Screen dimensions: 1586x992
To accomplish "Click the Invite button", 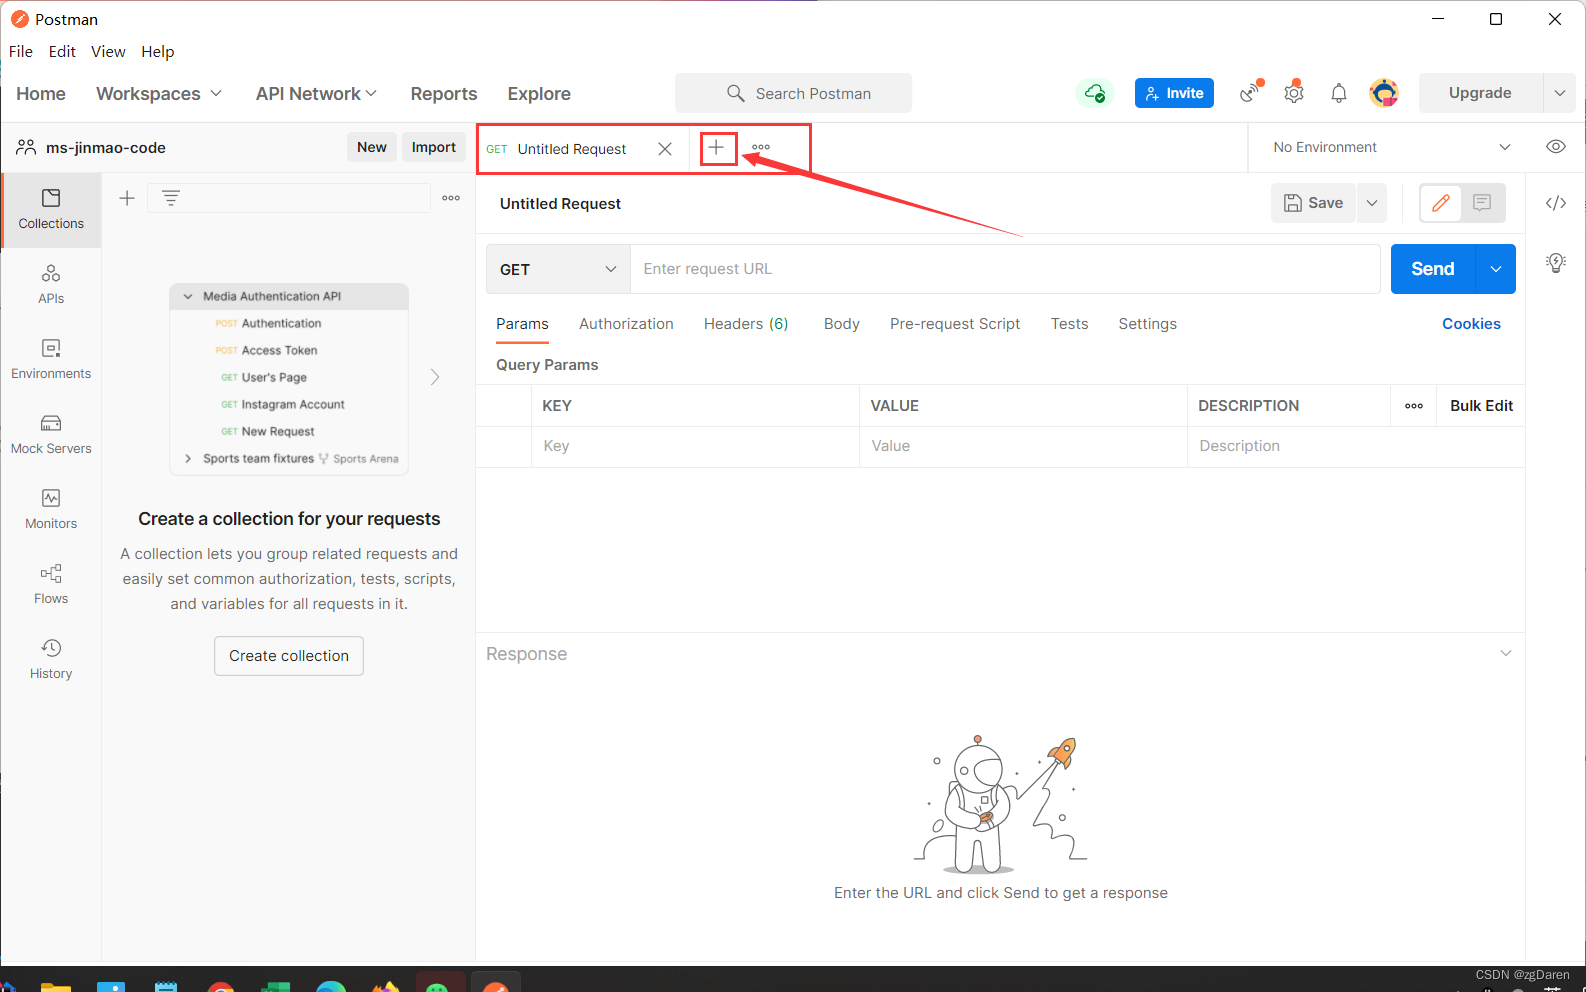I will (1174, 93).
